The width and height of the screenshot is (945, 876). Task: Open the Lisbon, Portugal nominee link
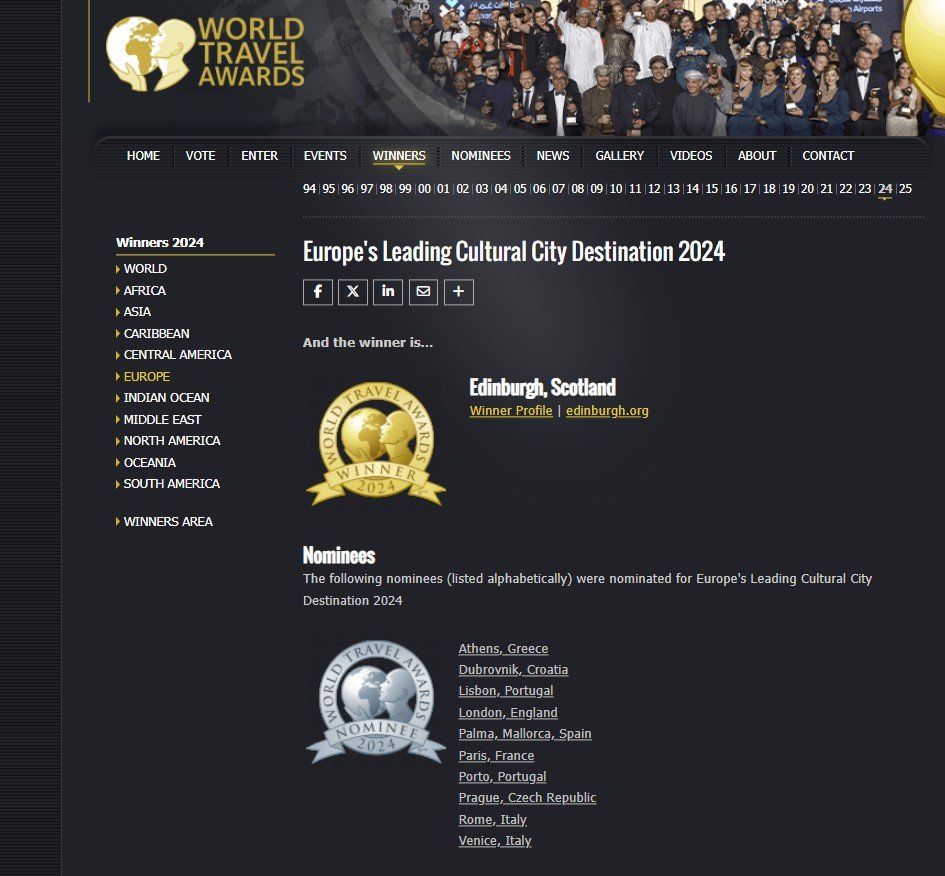pos(506,690)
